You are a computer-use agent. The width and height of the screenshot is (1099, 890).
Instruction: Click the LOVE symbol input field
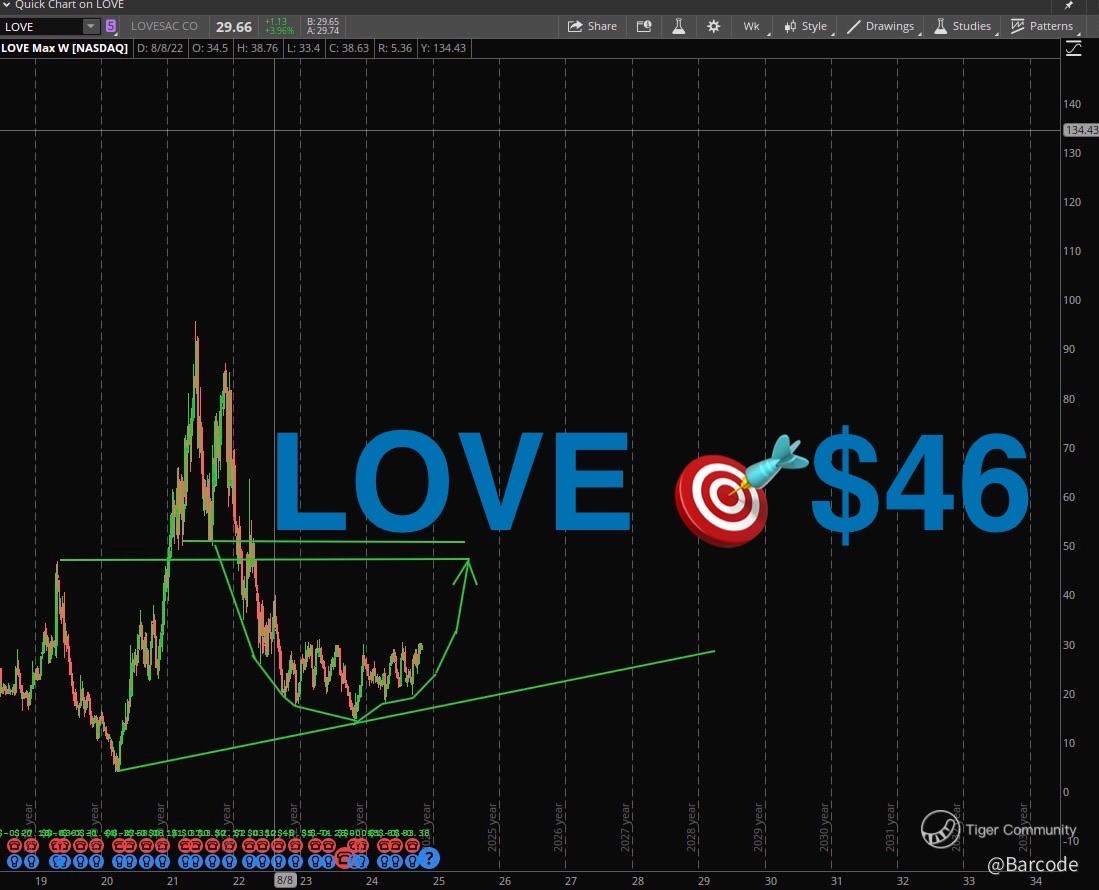(42, 27)
